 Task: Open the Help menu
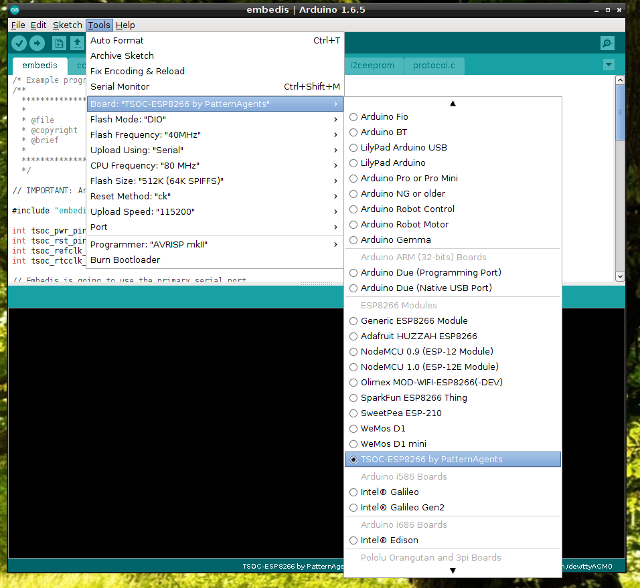[125, 25]
